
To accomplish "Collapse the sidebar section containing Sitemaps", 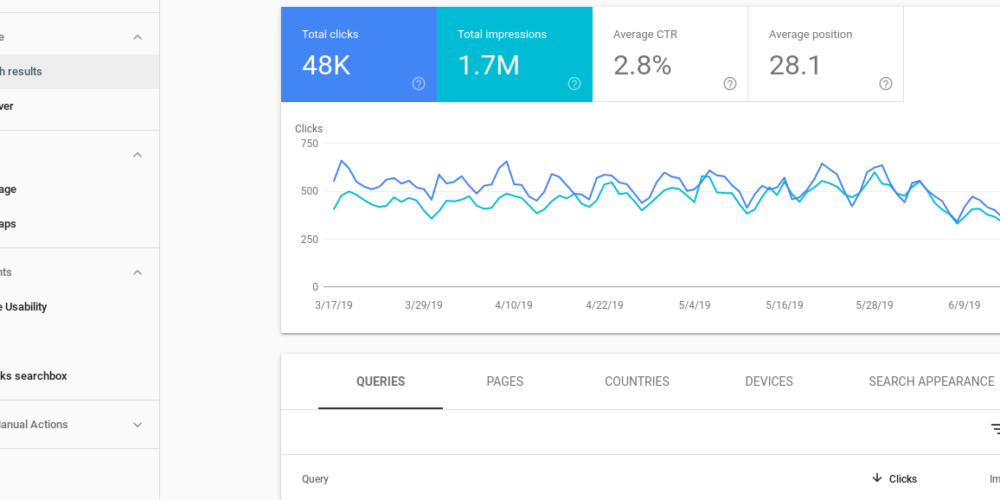I will pos(138,155).
